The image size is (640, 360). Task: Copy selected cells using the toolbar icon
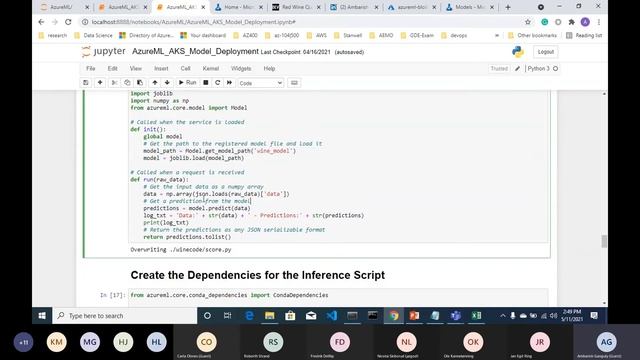click(x=127, y=83)
